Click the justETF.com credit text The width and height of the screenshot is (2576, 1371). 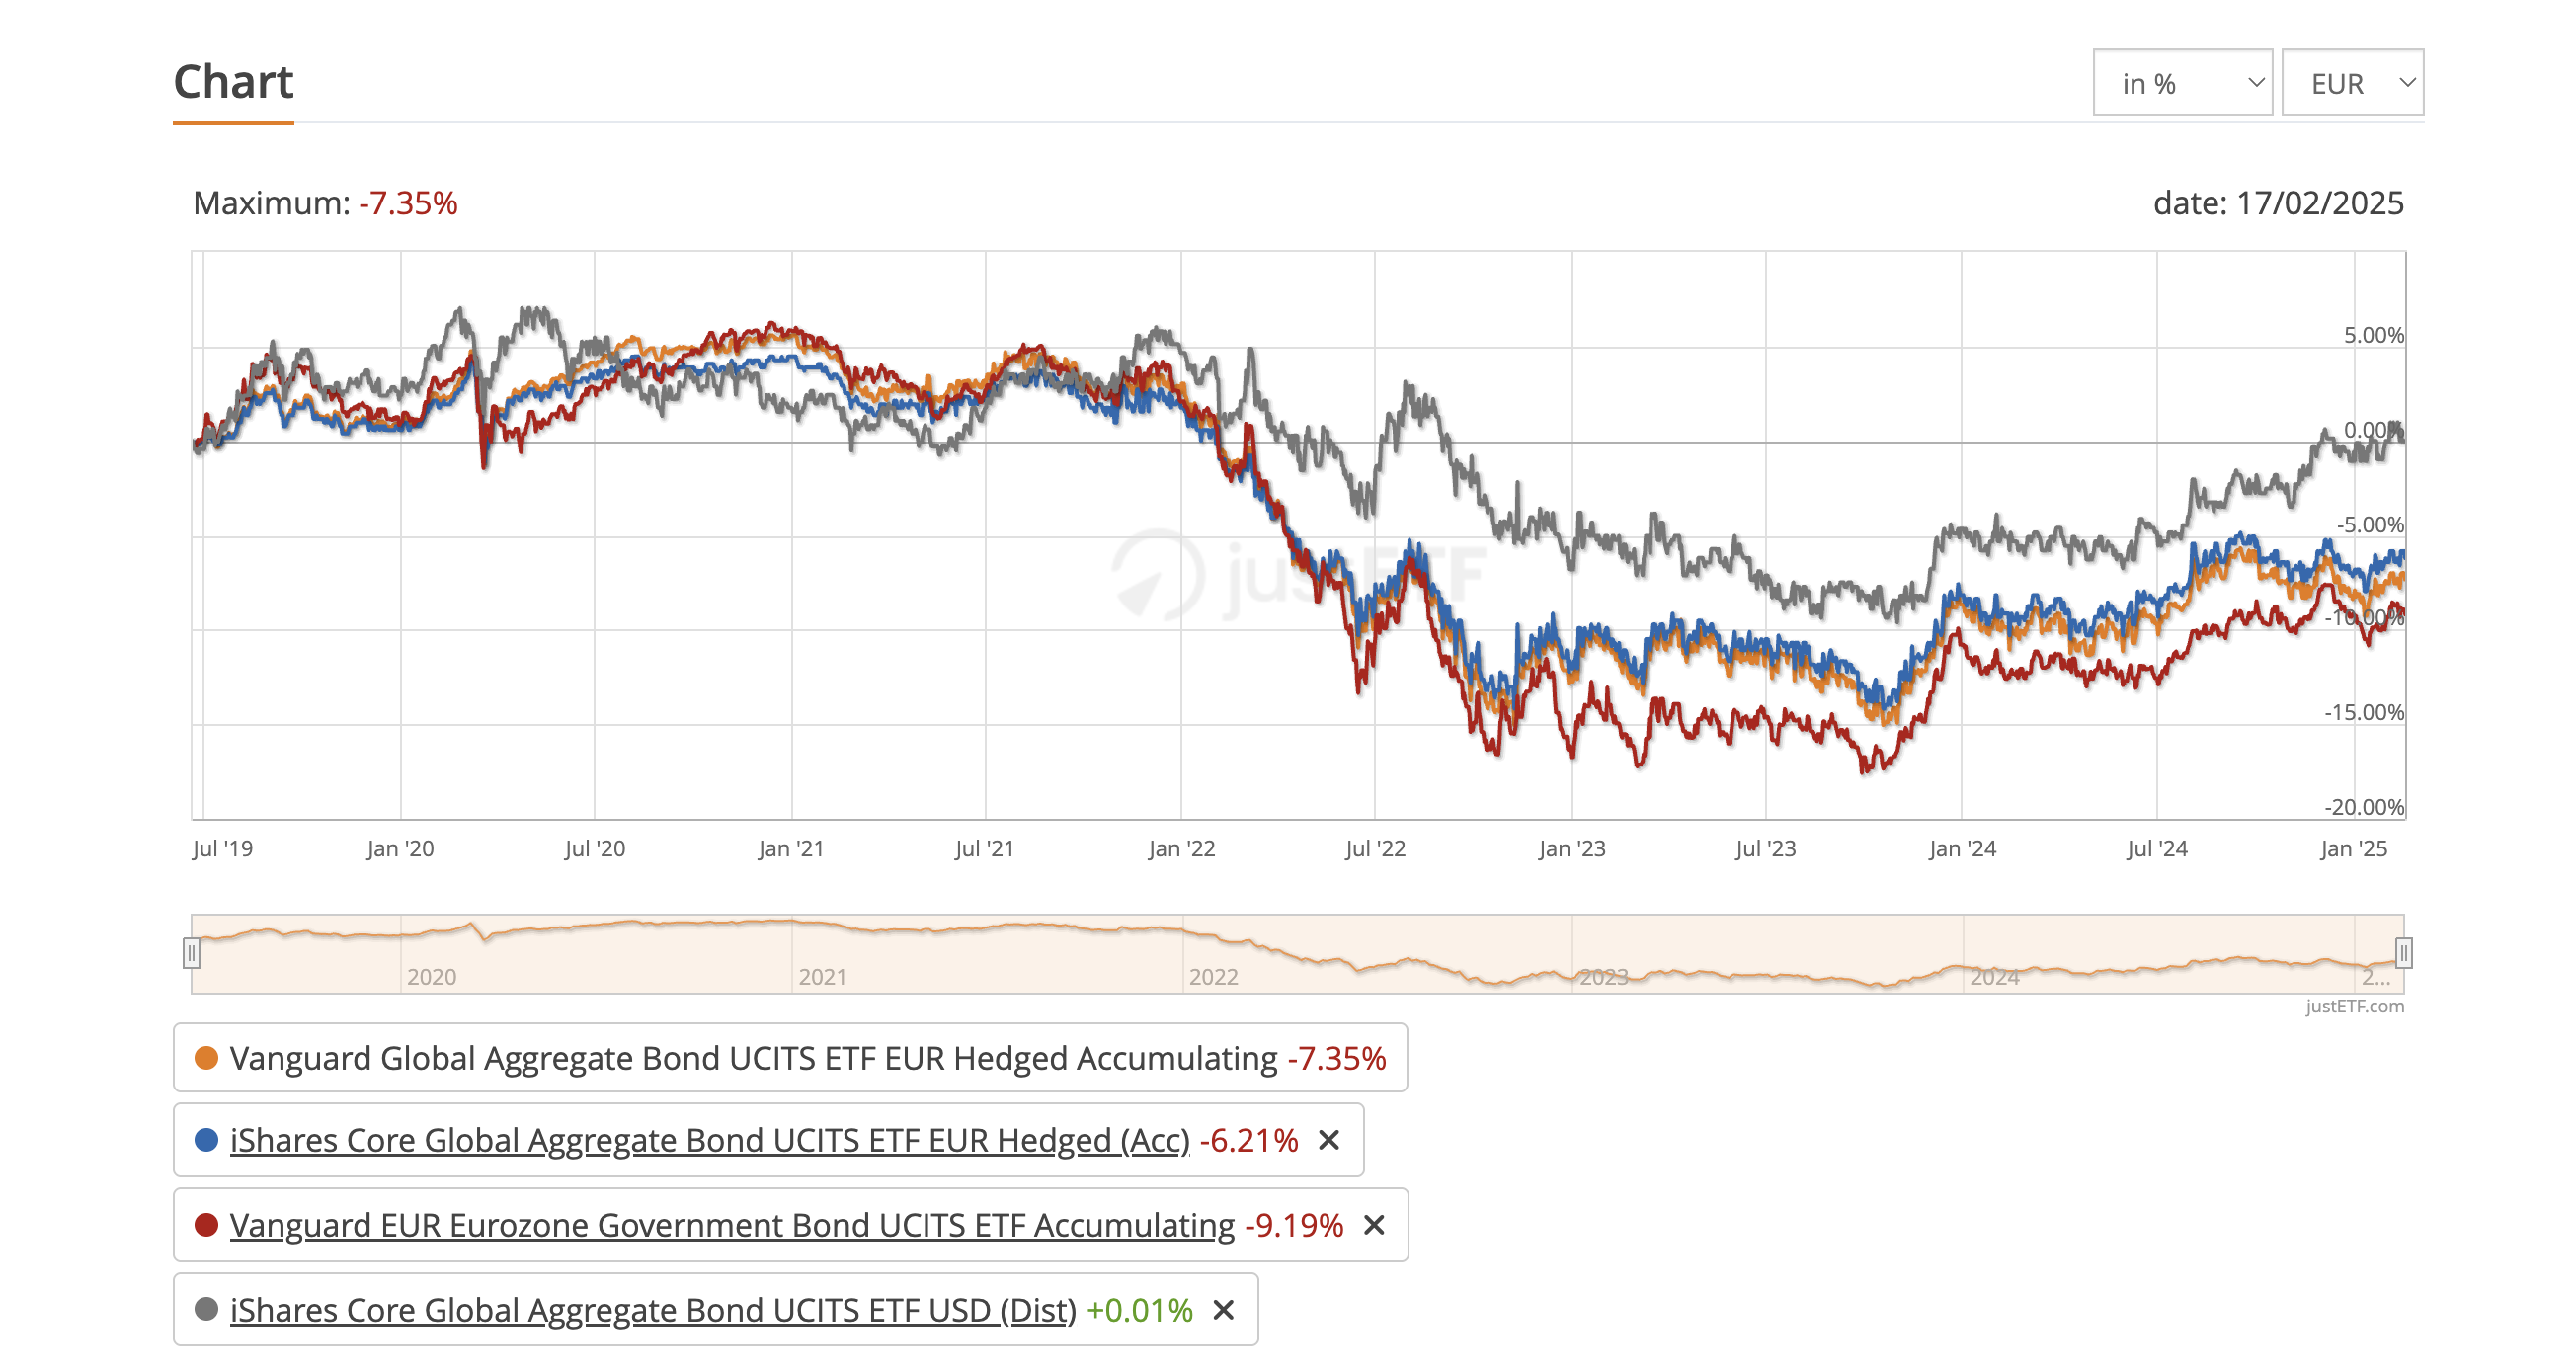click(2354, 1006)
